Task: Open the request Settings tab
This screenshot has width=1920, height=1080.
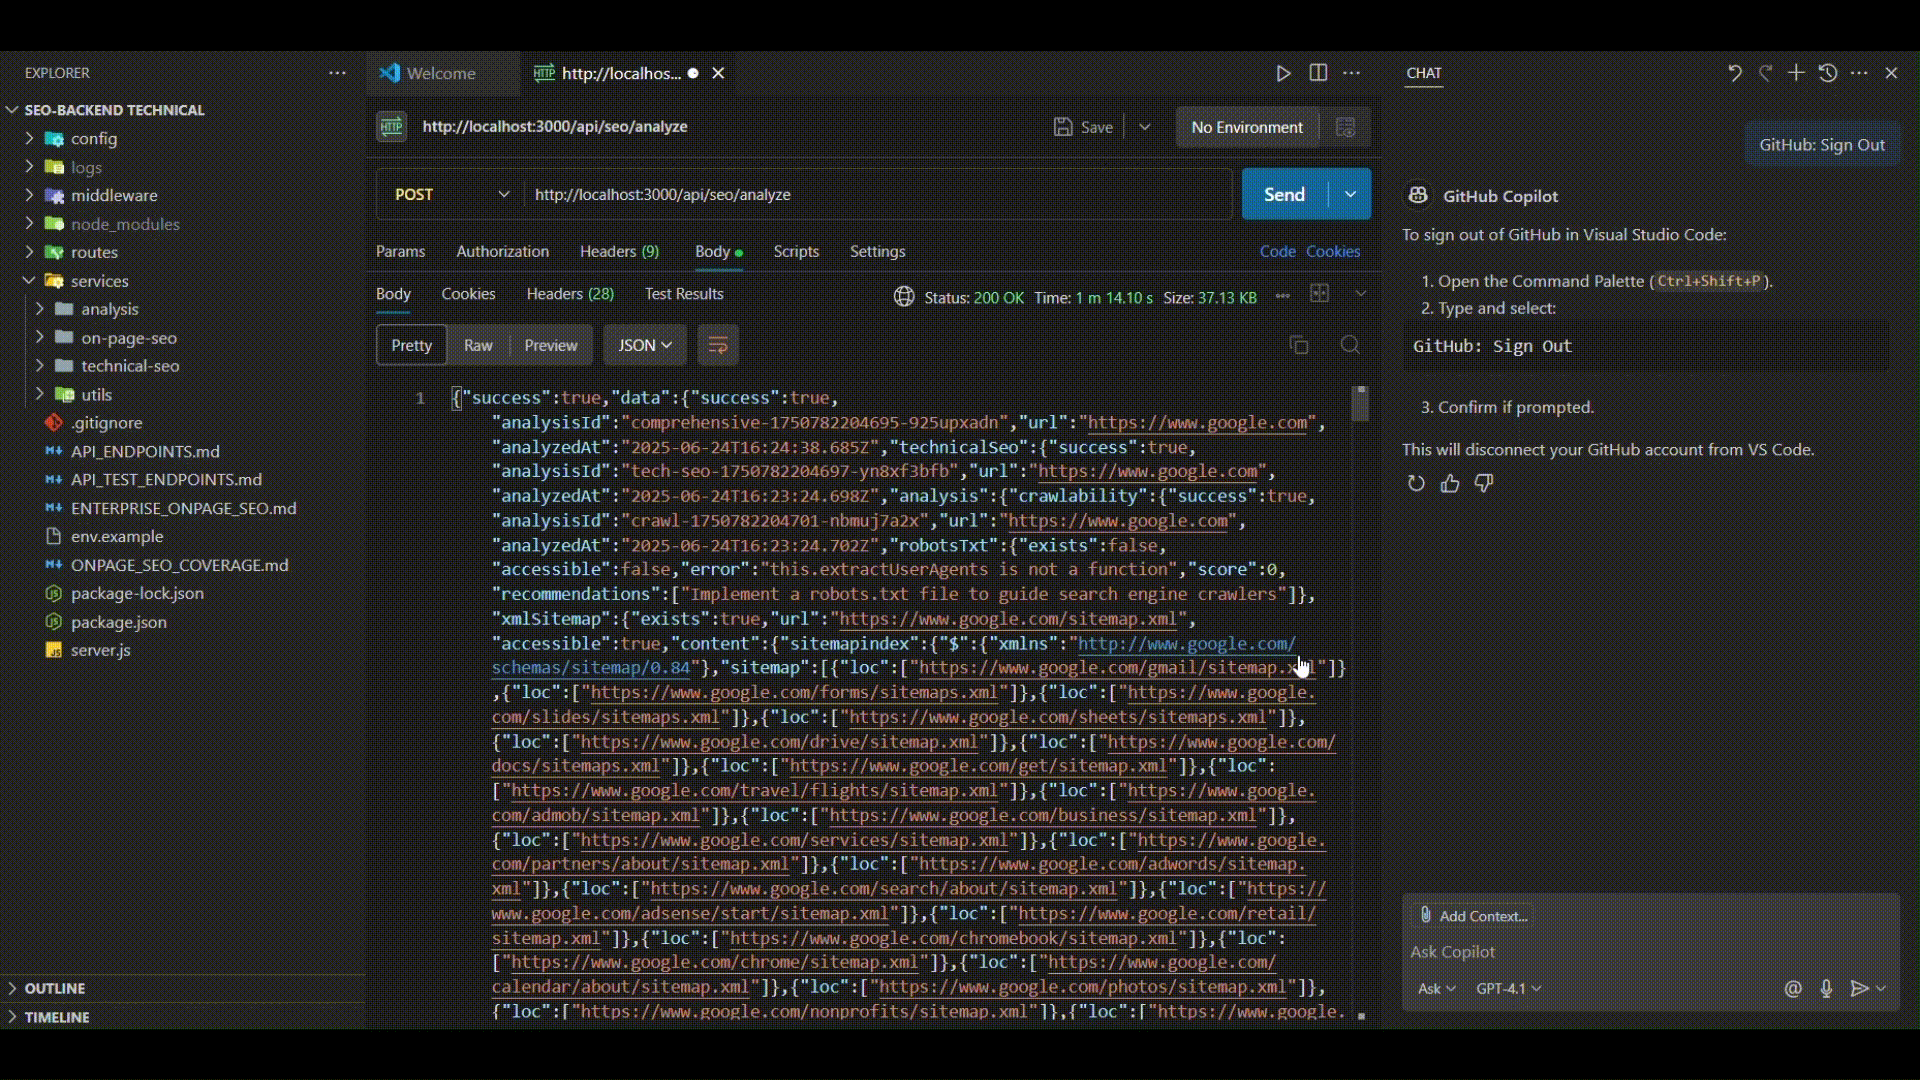Action: click(877, 251)
